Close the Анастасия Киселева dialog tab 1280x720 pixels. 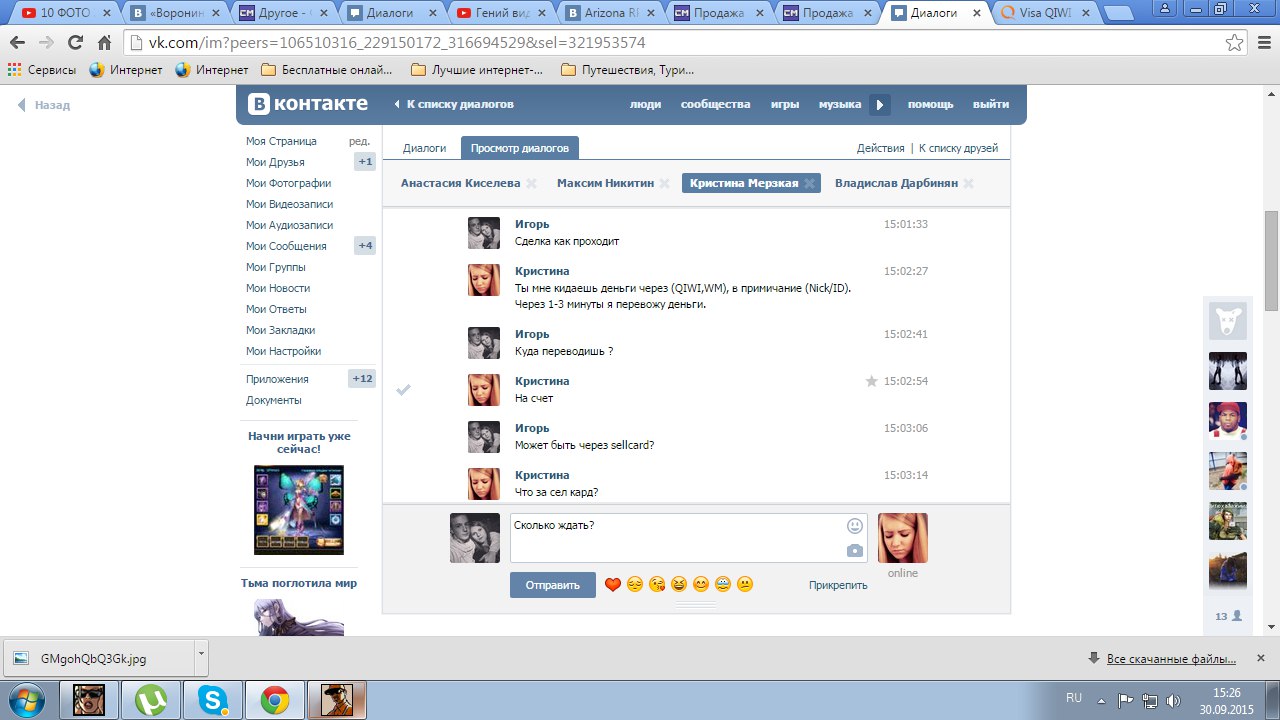pyautogui.click(x=531, y=184)
